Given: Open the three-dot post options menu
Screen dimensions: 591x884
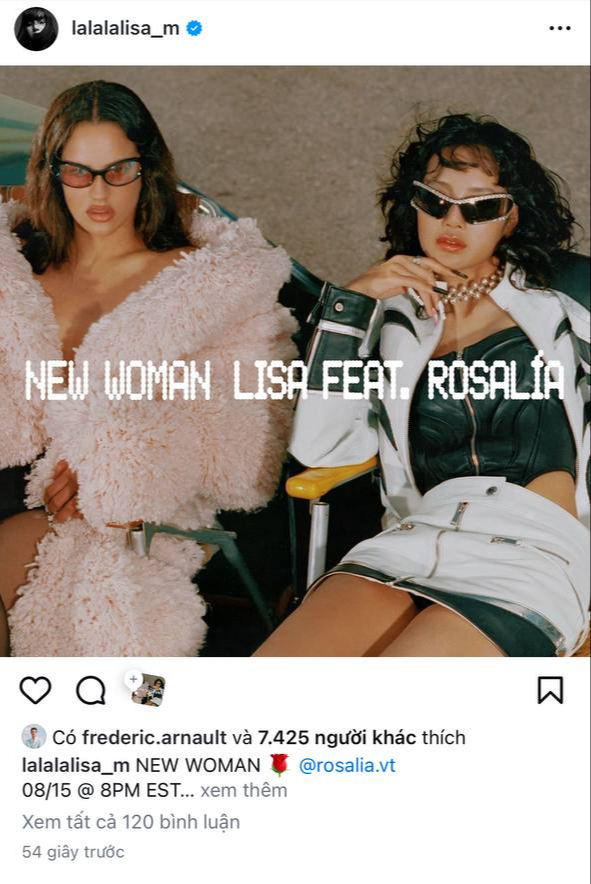Looking at the screenshot, I should click(x=560, y=28).
